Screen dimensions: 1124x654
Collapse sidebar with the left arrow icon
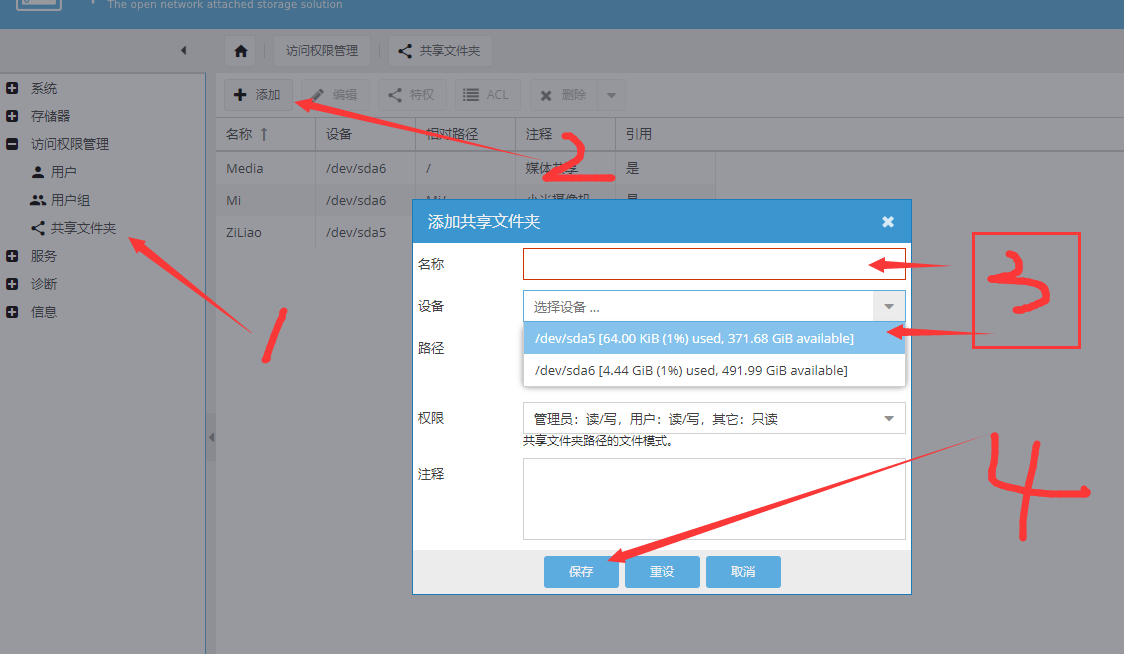point(184,50)
